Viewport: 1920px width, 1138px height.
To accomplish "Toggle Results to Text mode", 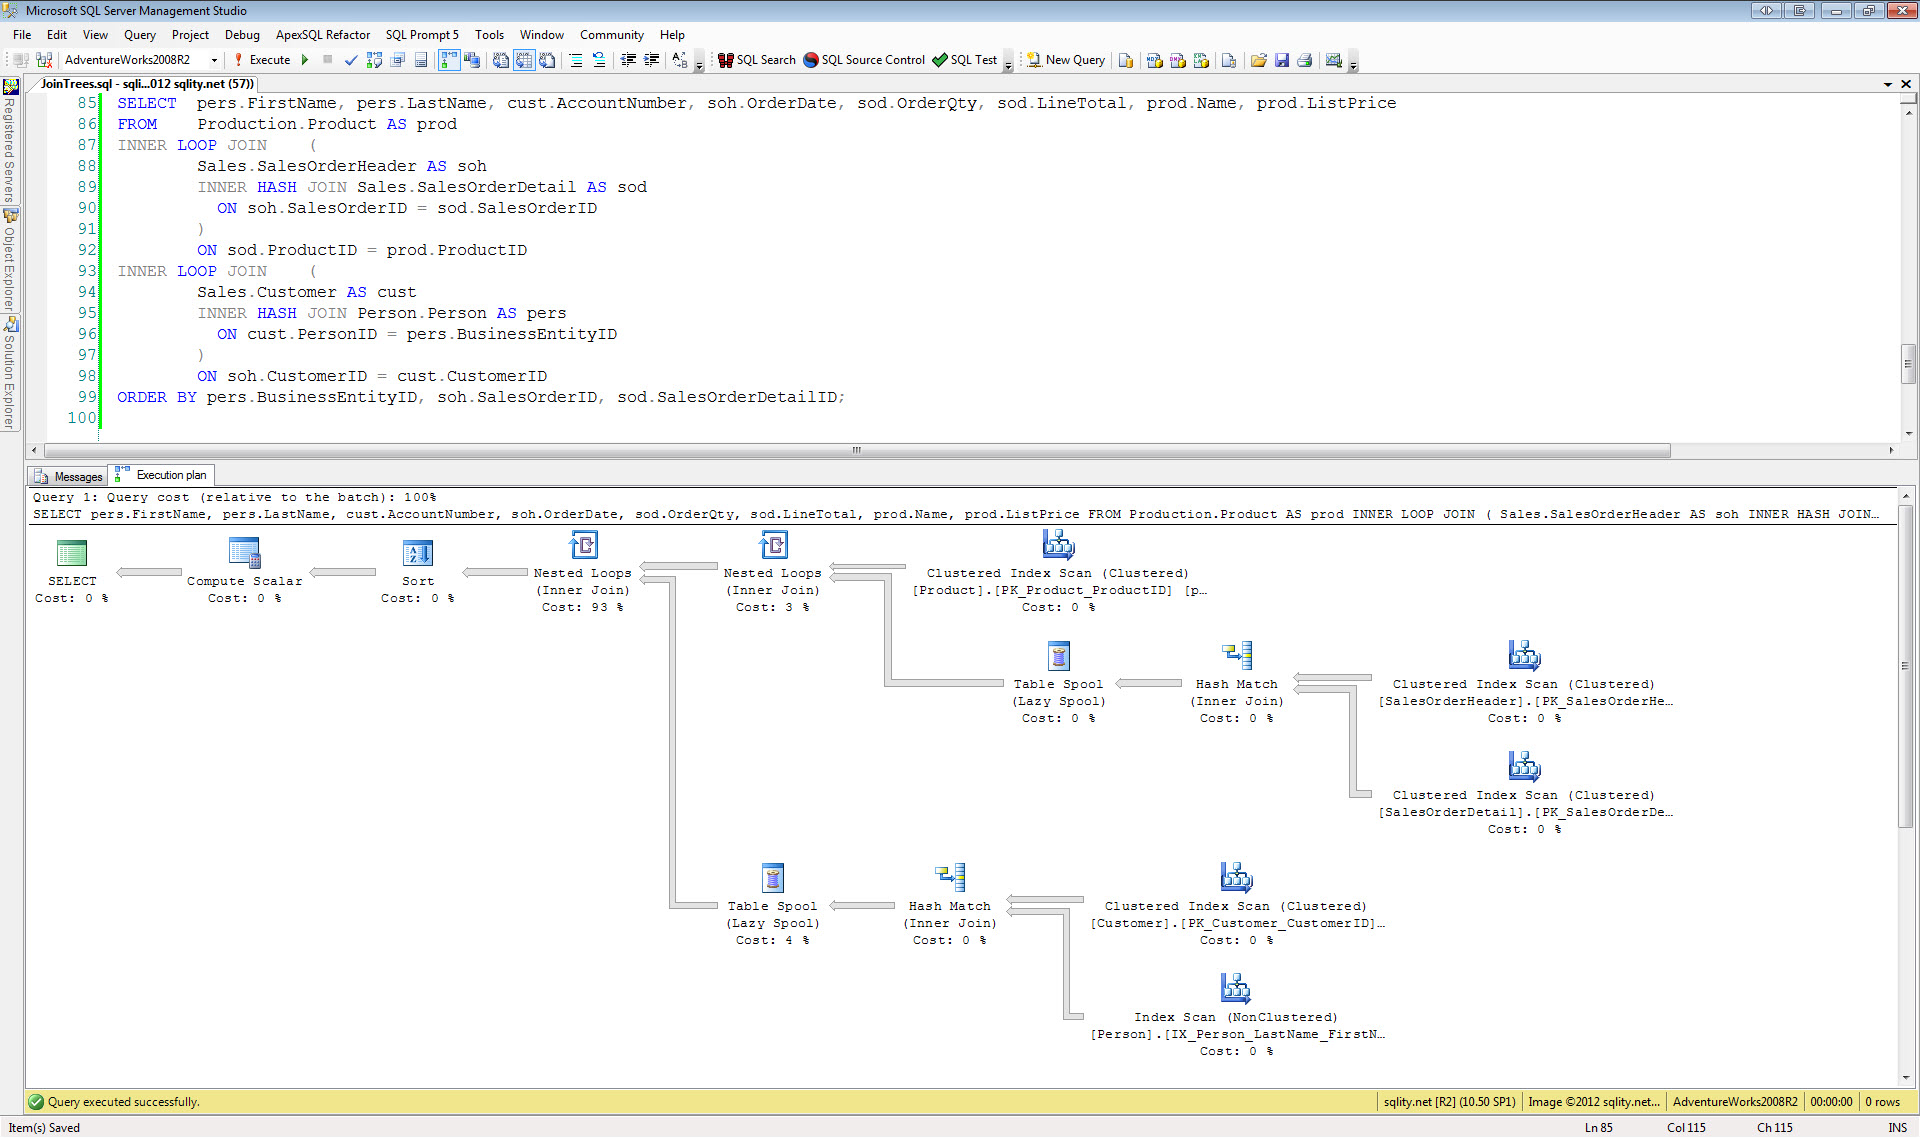I will coord(501,60).
